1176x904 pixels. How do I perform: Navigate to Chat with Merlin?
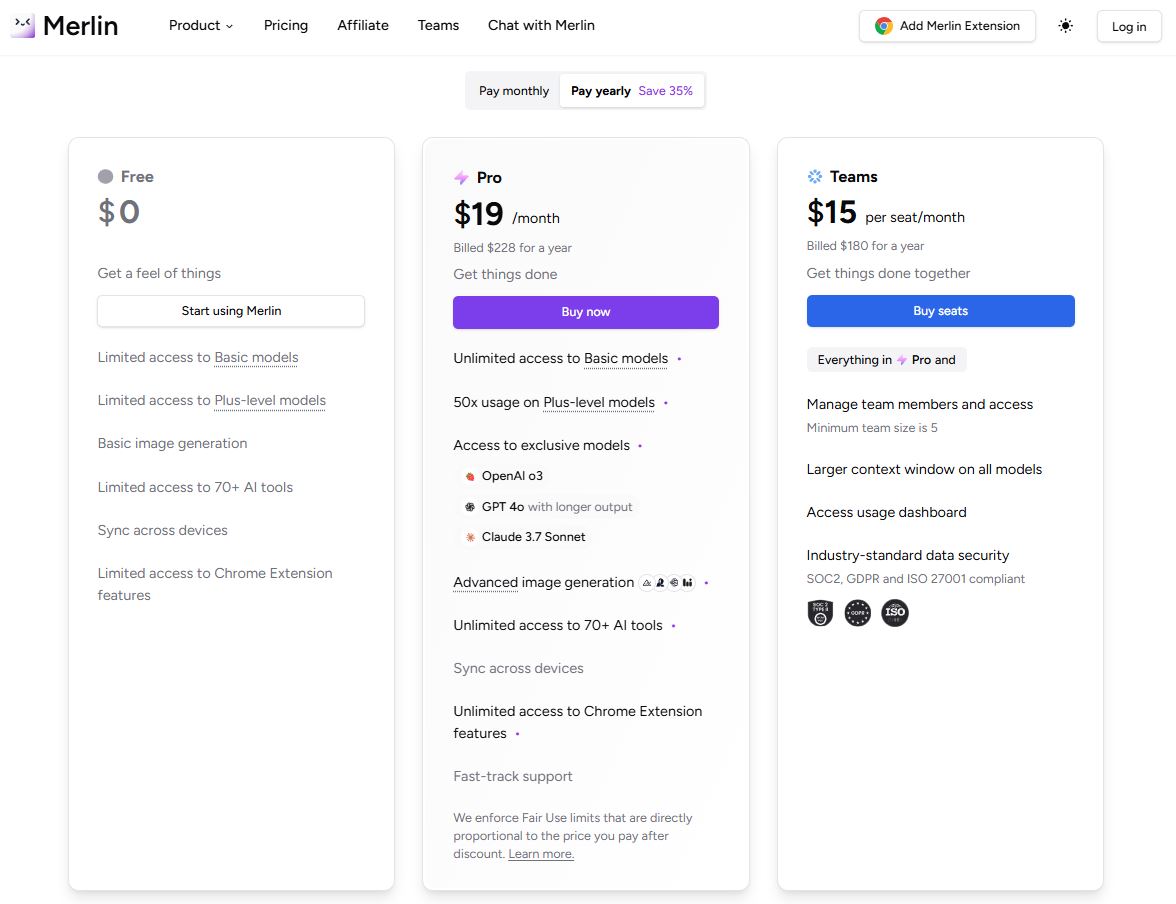(541, 26)
